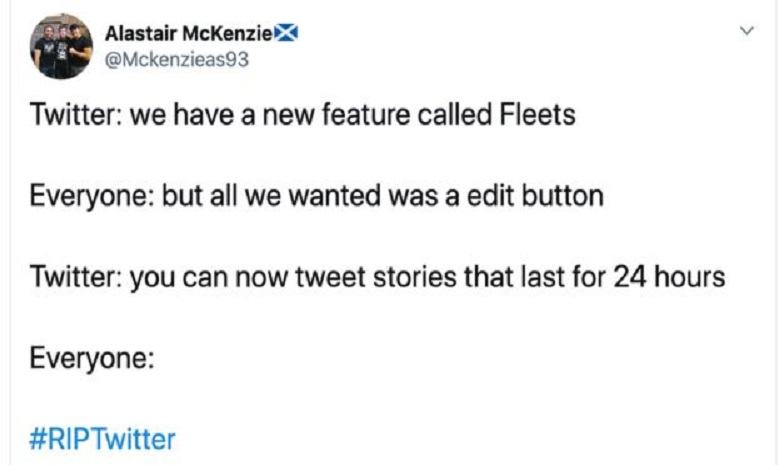Open Alastair McKenzie's profile avatar photo
780x465 pixels.
tap(62, 47)
